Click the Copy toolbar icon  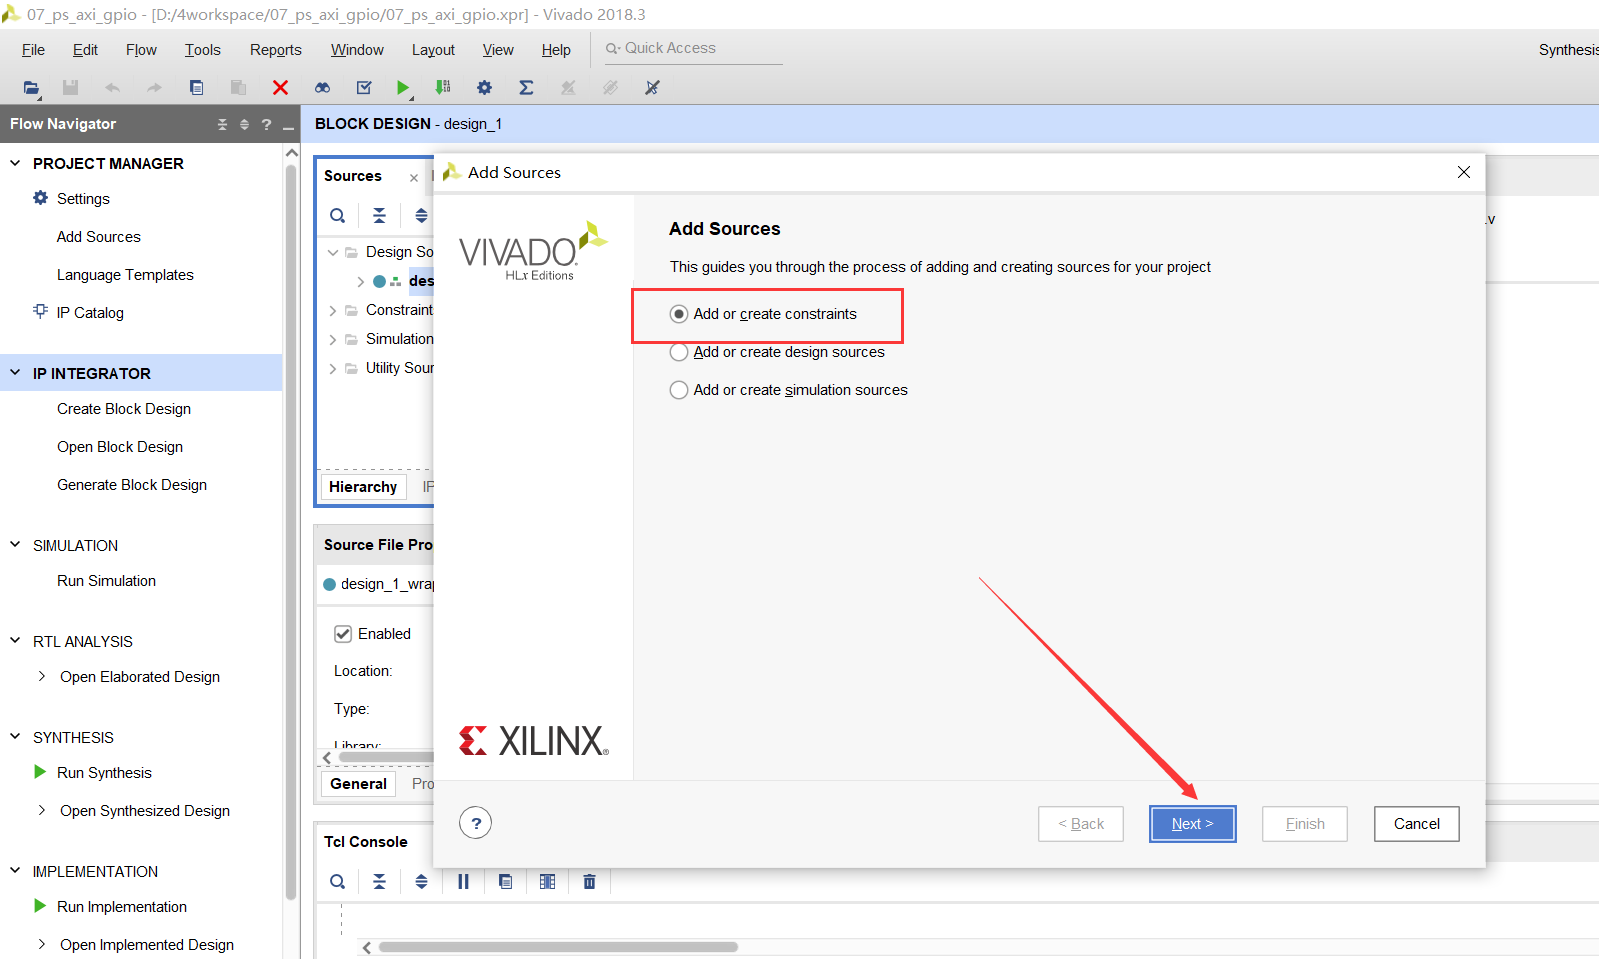[196, 88]
